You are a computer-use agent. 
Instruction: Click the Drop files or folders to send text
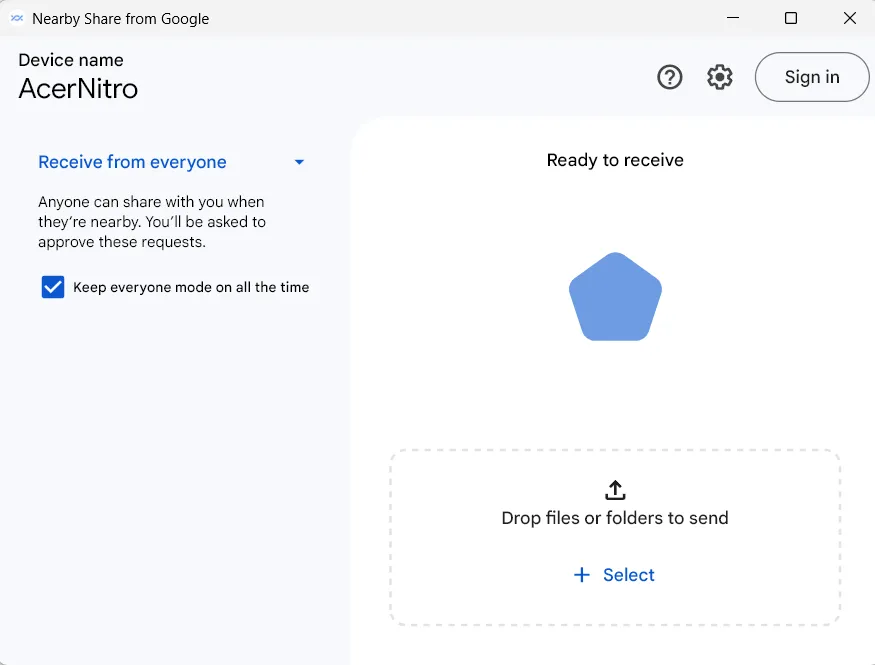(615, 518)
